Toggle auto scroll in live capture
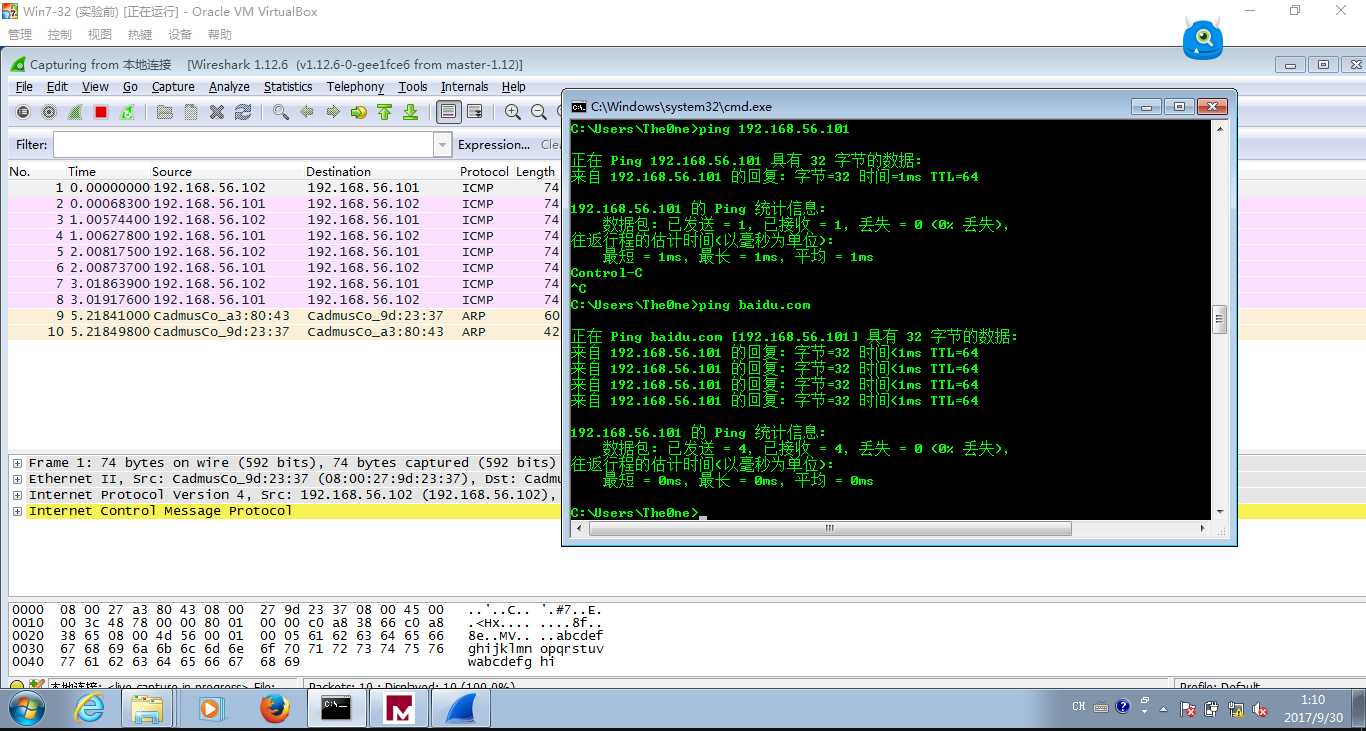This screenshot has height=731, width=1366. coord(475,113)
